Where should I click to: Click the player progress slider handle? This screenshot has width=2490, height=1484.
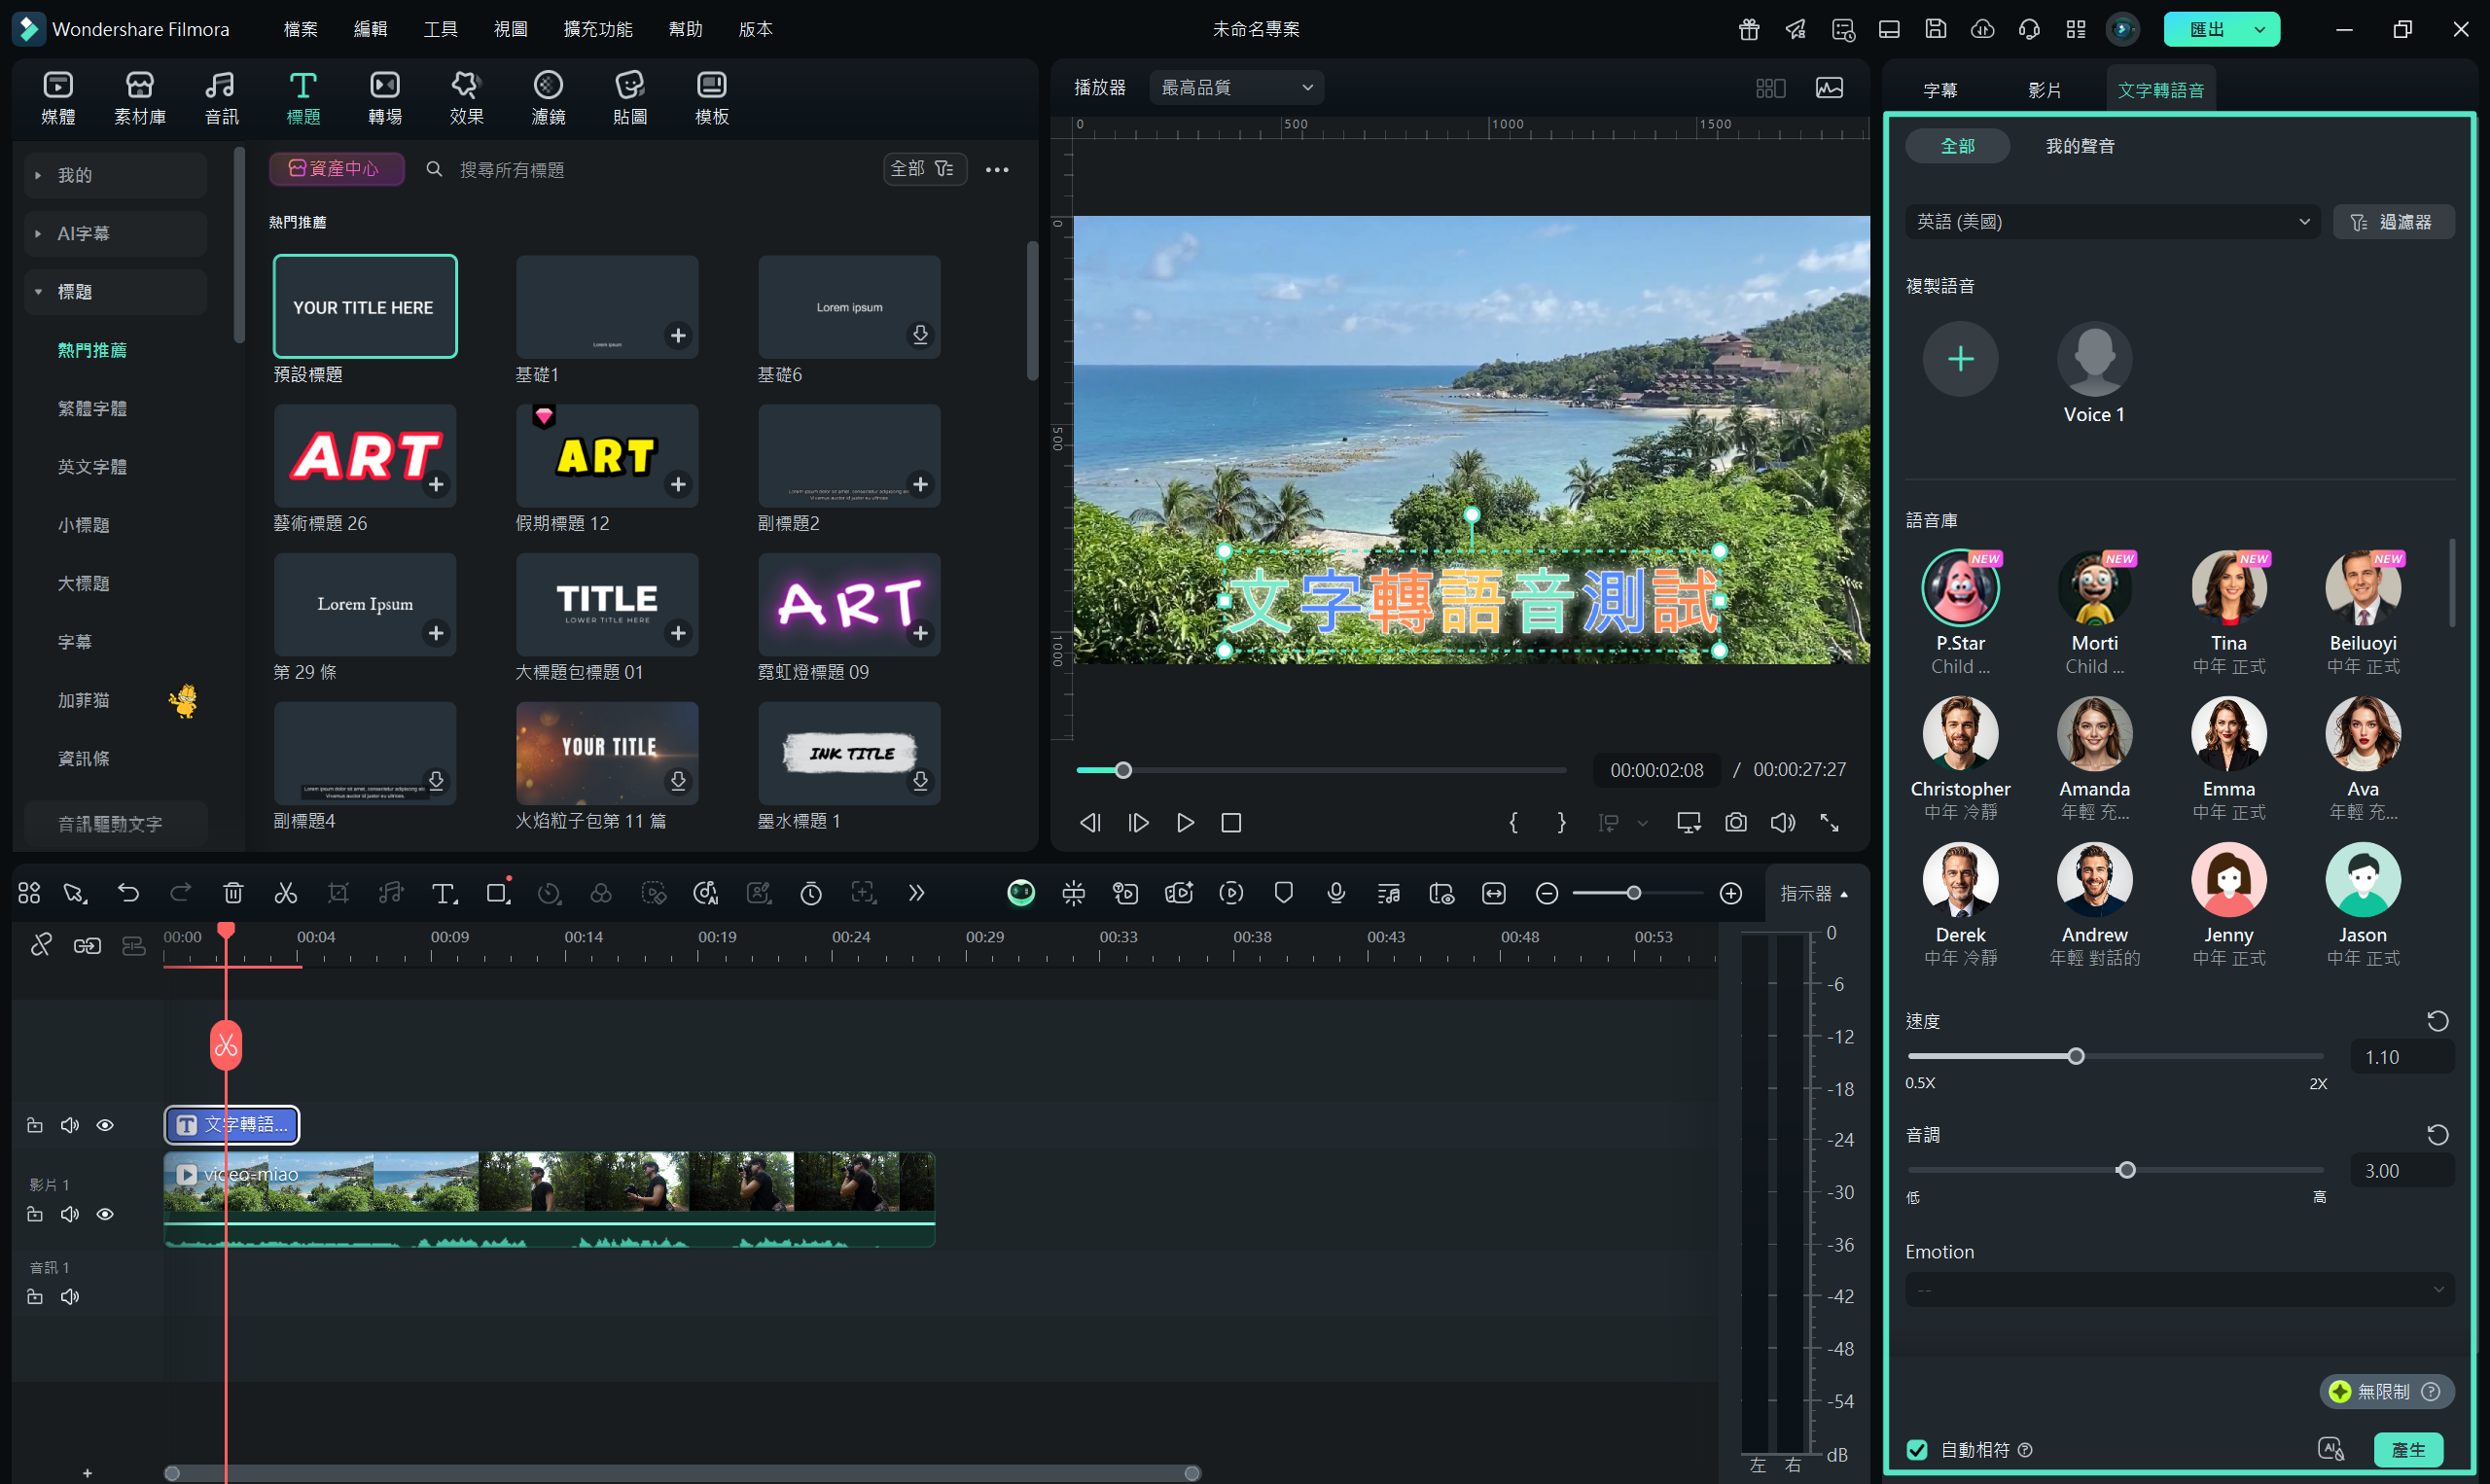1123,770
